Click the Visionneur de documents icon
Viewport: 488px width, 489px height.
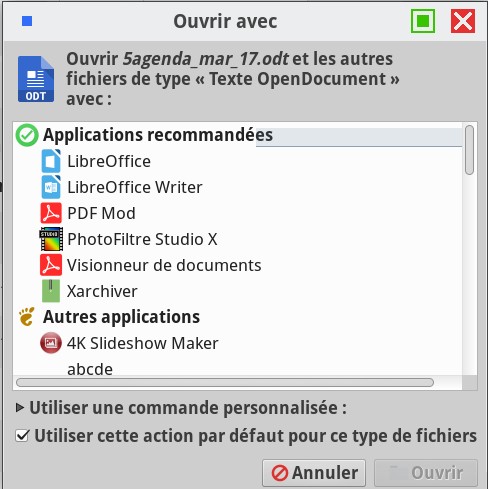point(51,265)
